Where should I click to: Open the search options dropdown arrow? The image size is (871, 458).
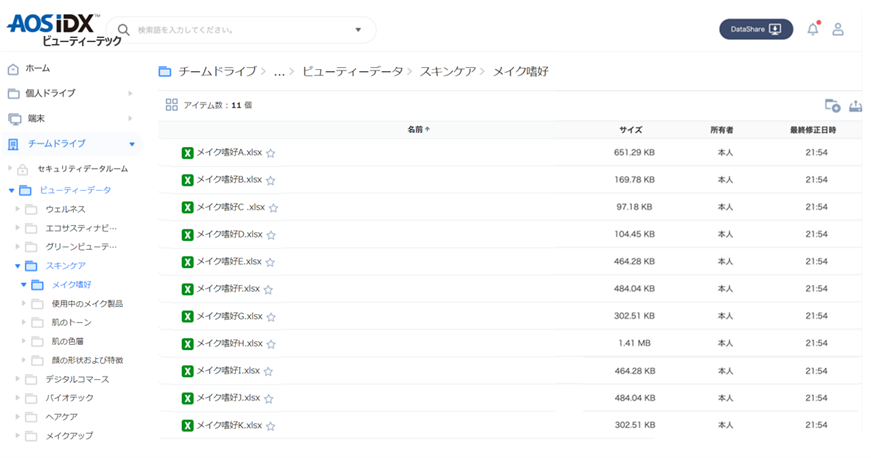click(358, 30)
